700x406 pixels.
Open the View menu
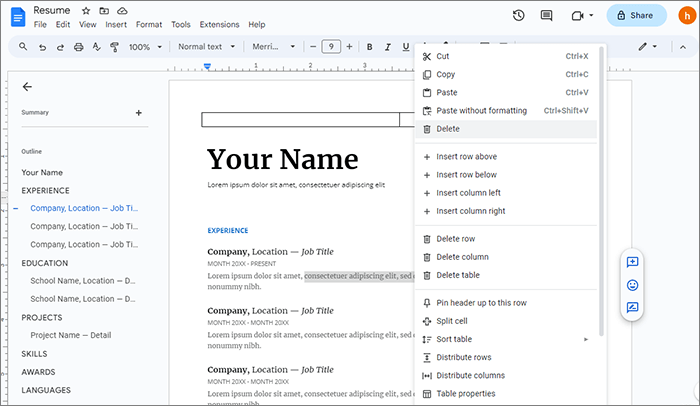tap(88, 25)
